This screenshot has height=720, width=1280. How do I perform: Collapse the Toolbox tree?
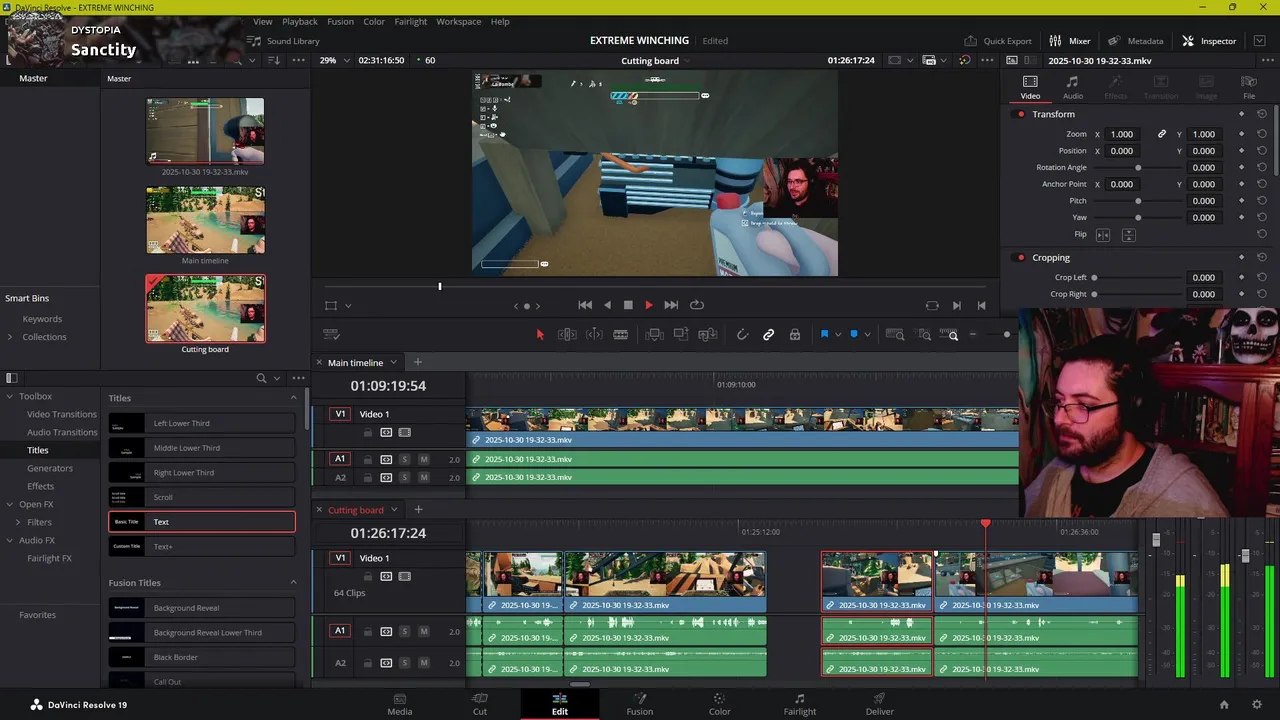click(x=10, y=396)
